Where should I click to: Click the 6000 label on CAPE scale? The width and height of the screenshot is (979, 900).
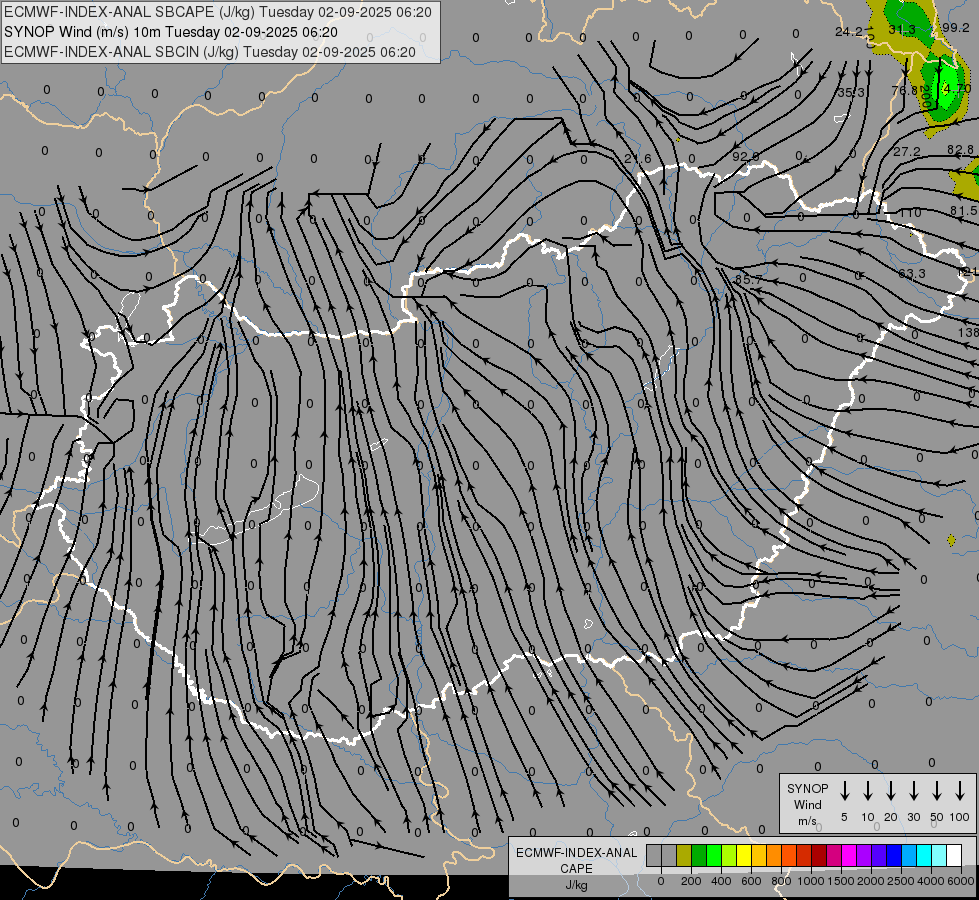tap(961, 881)
